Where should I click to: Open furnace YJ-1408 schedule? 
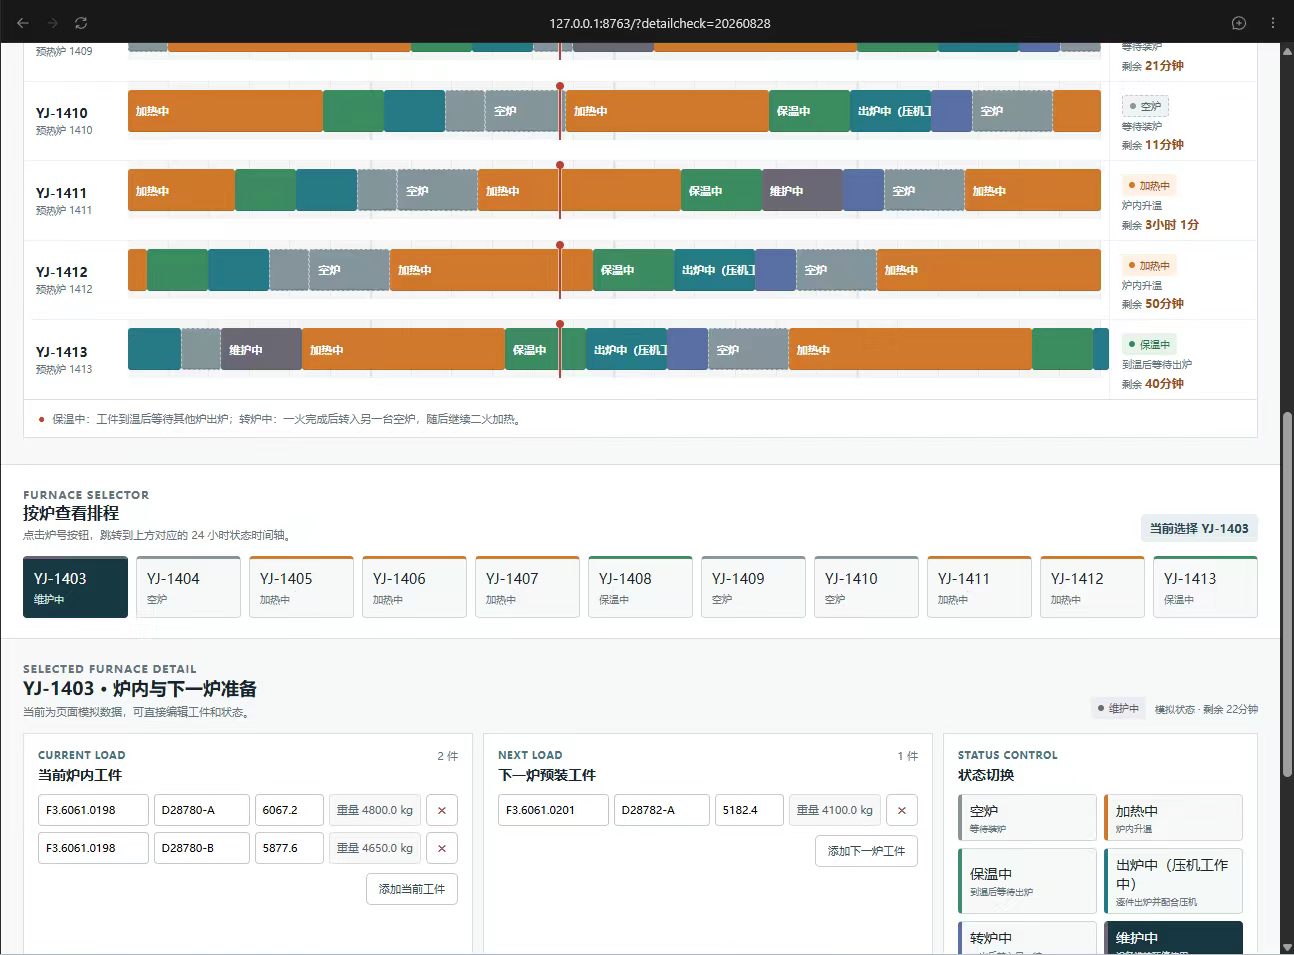tap(640, 587)
